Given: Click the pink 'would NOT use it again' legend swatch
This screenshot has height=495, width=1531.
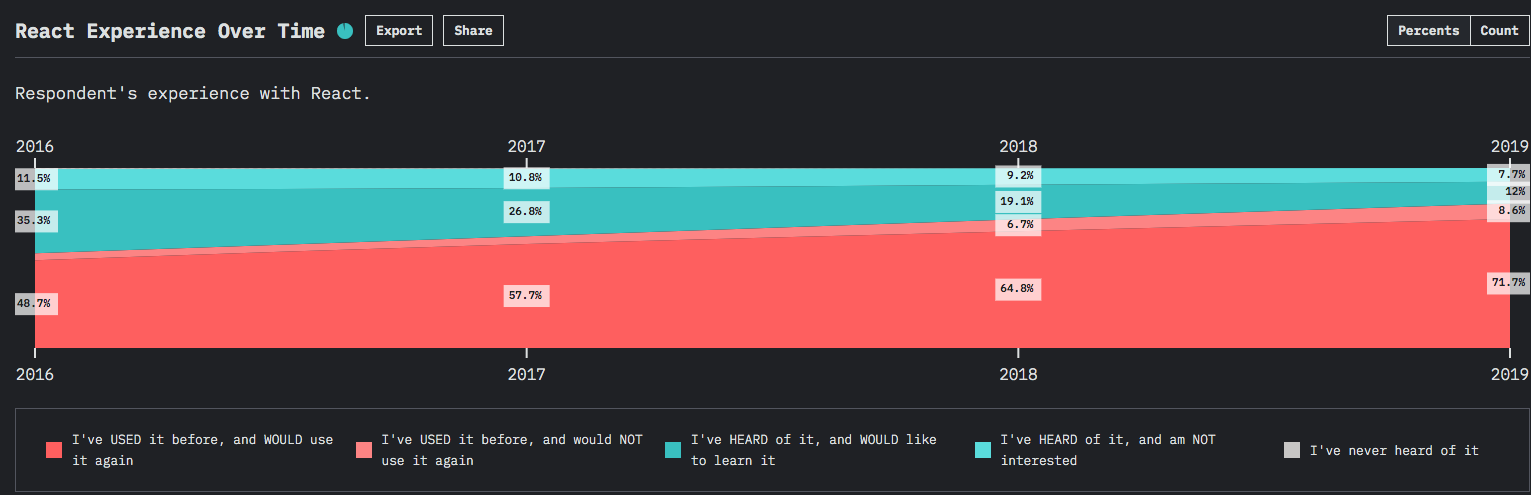Looking at the screenshot, I should click(364, 450).
